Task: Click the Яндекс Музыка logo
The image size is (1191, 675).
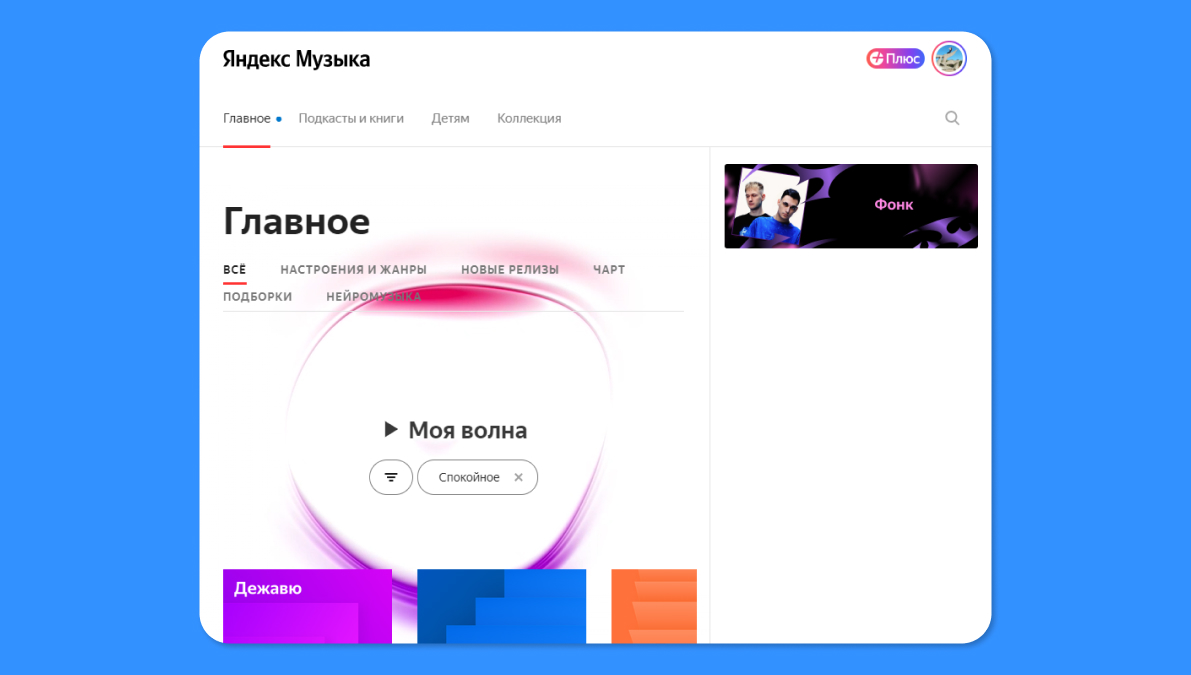Action: (x=296, y=59)
